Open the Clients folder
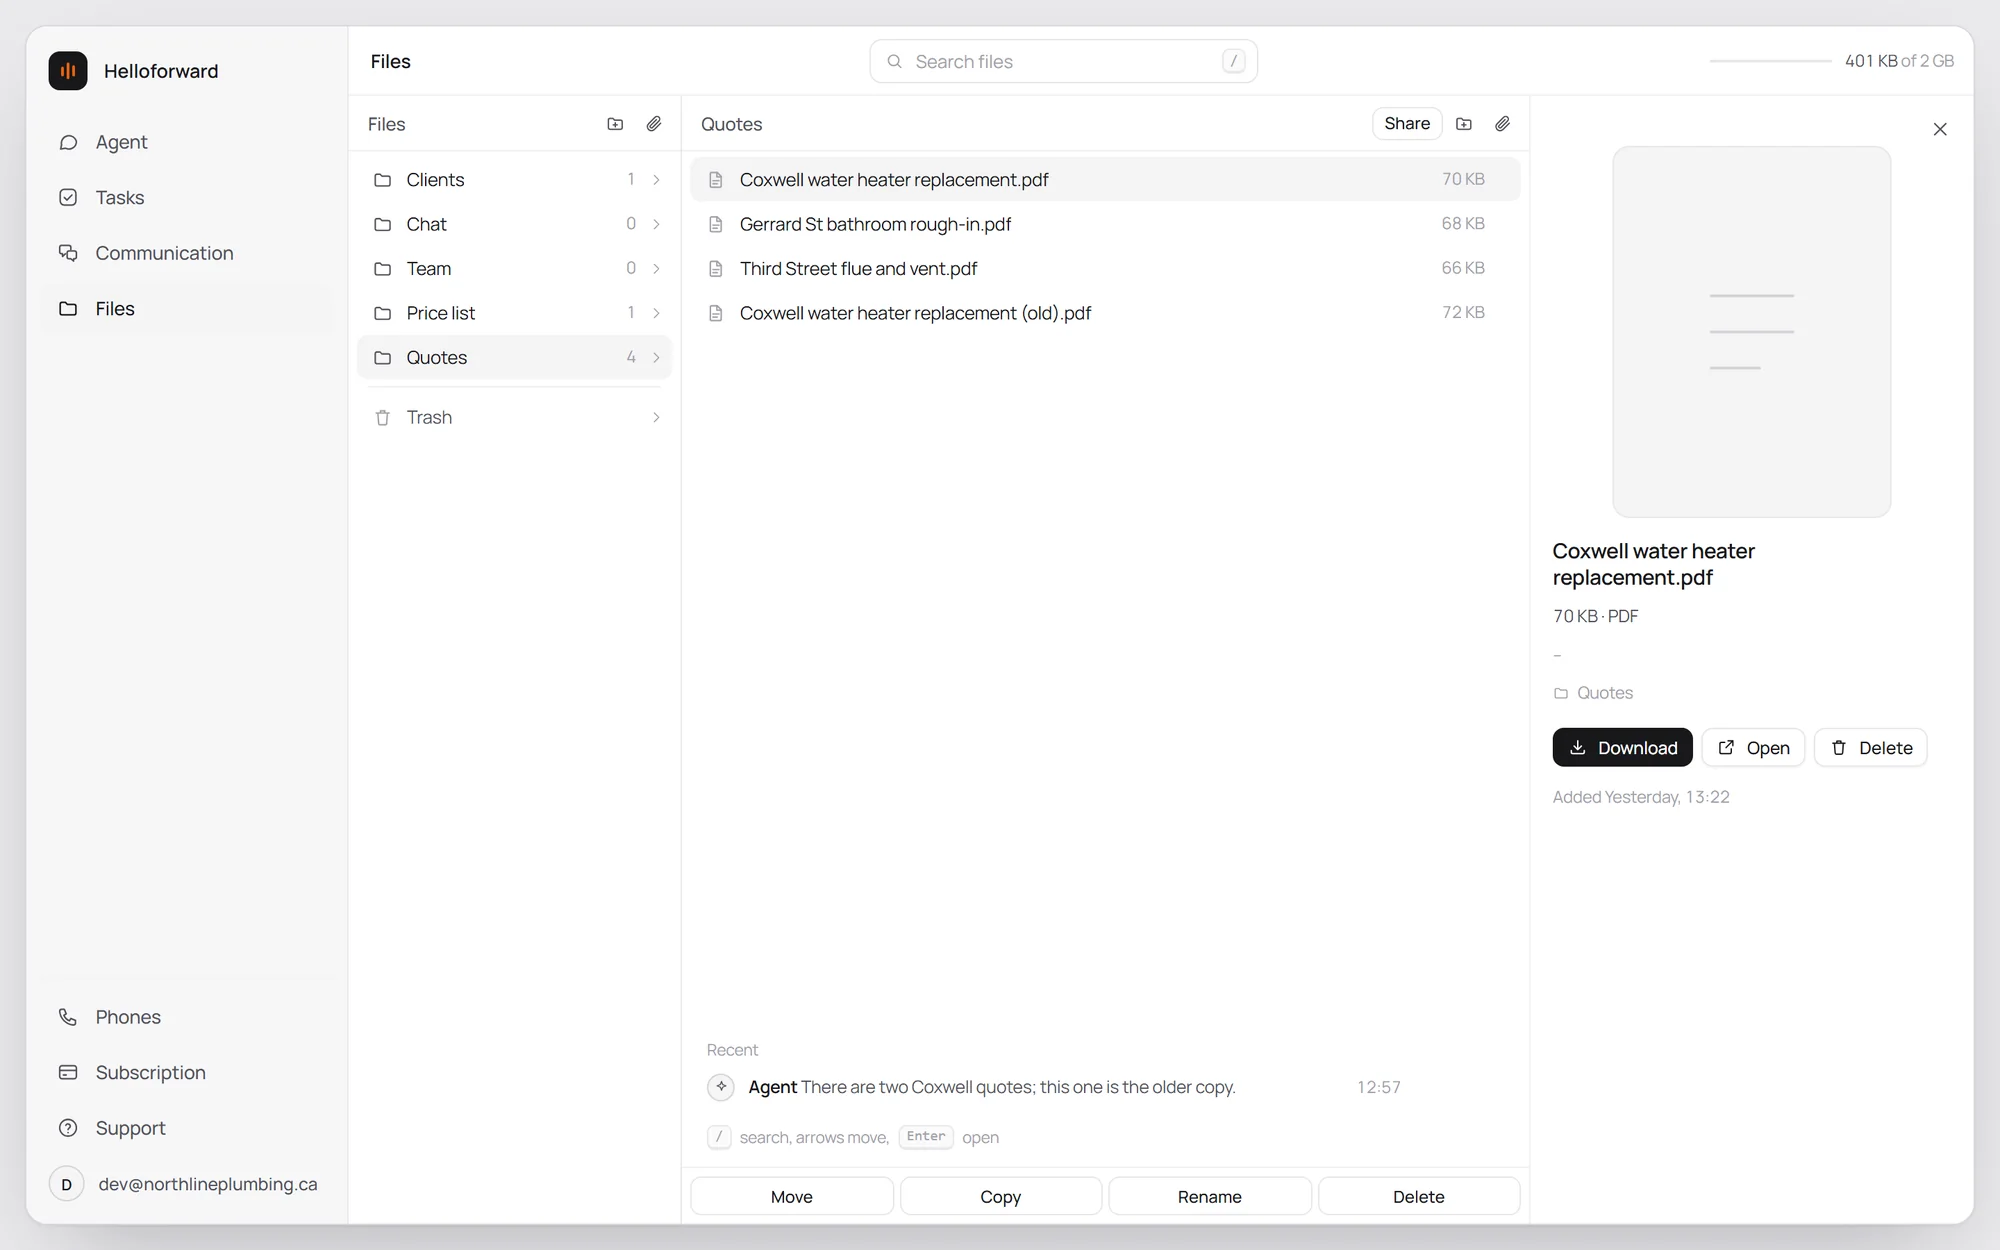 (x=514, y=180)
